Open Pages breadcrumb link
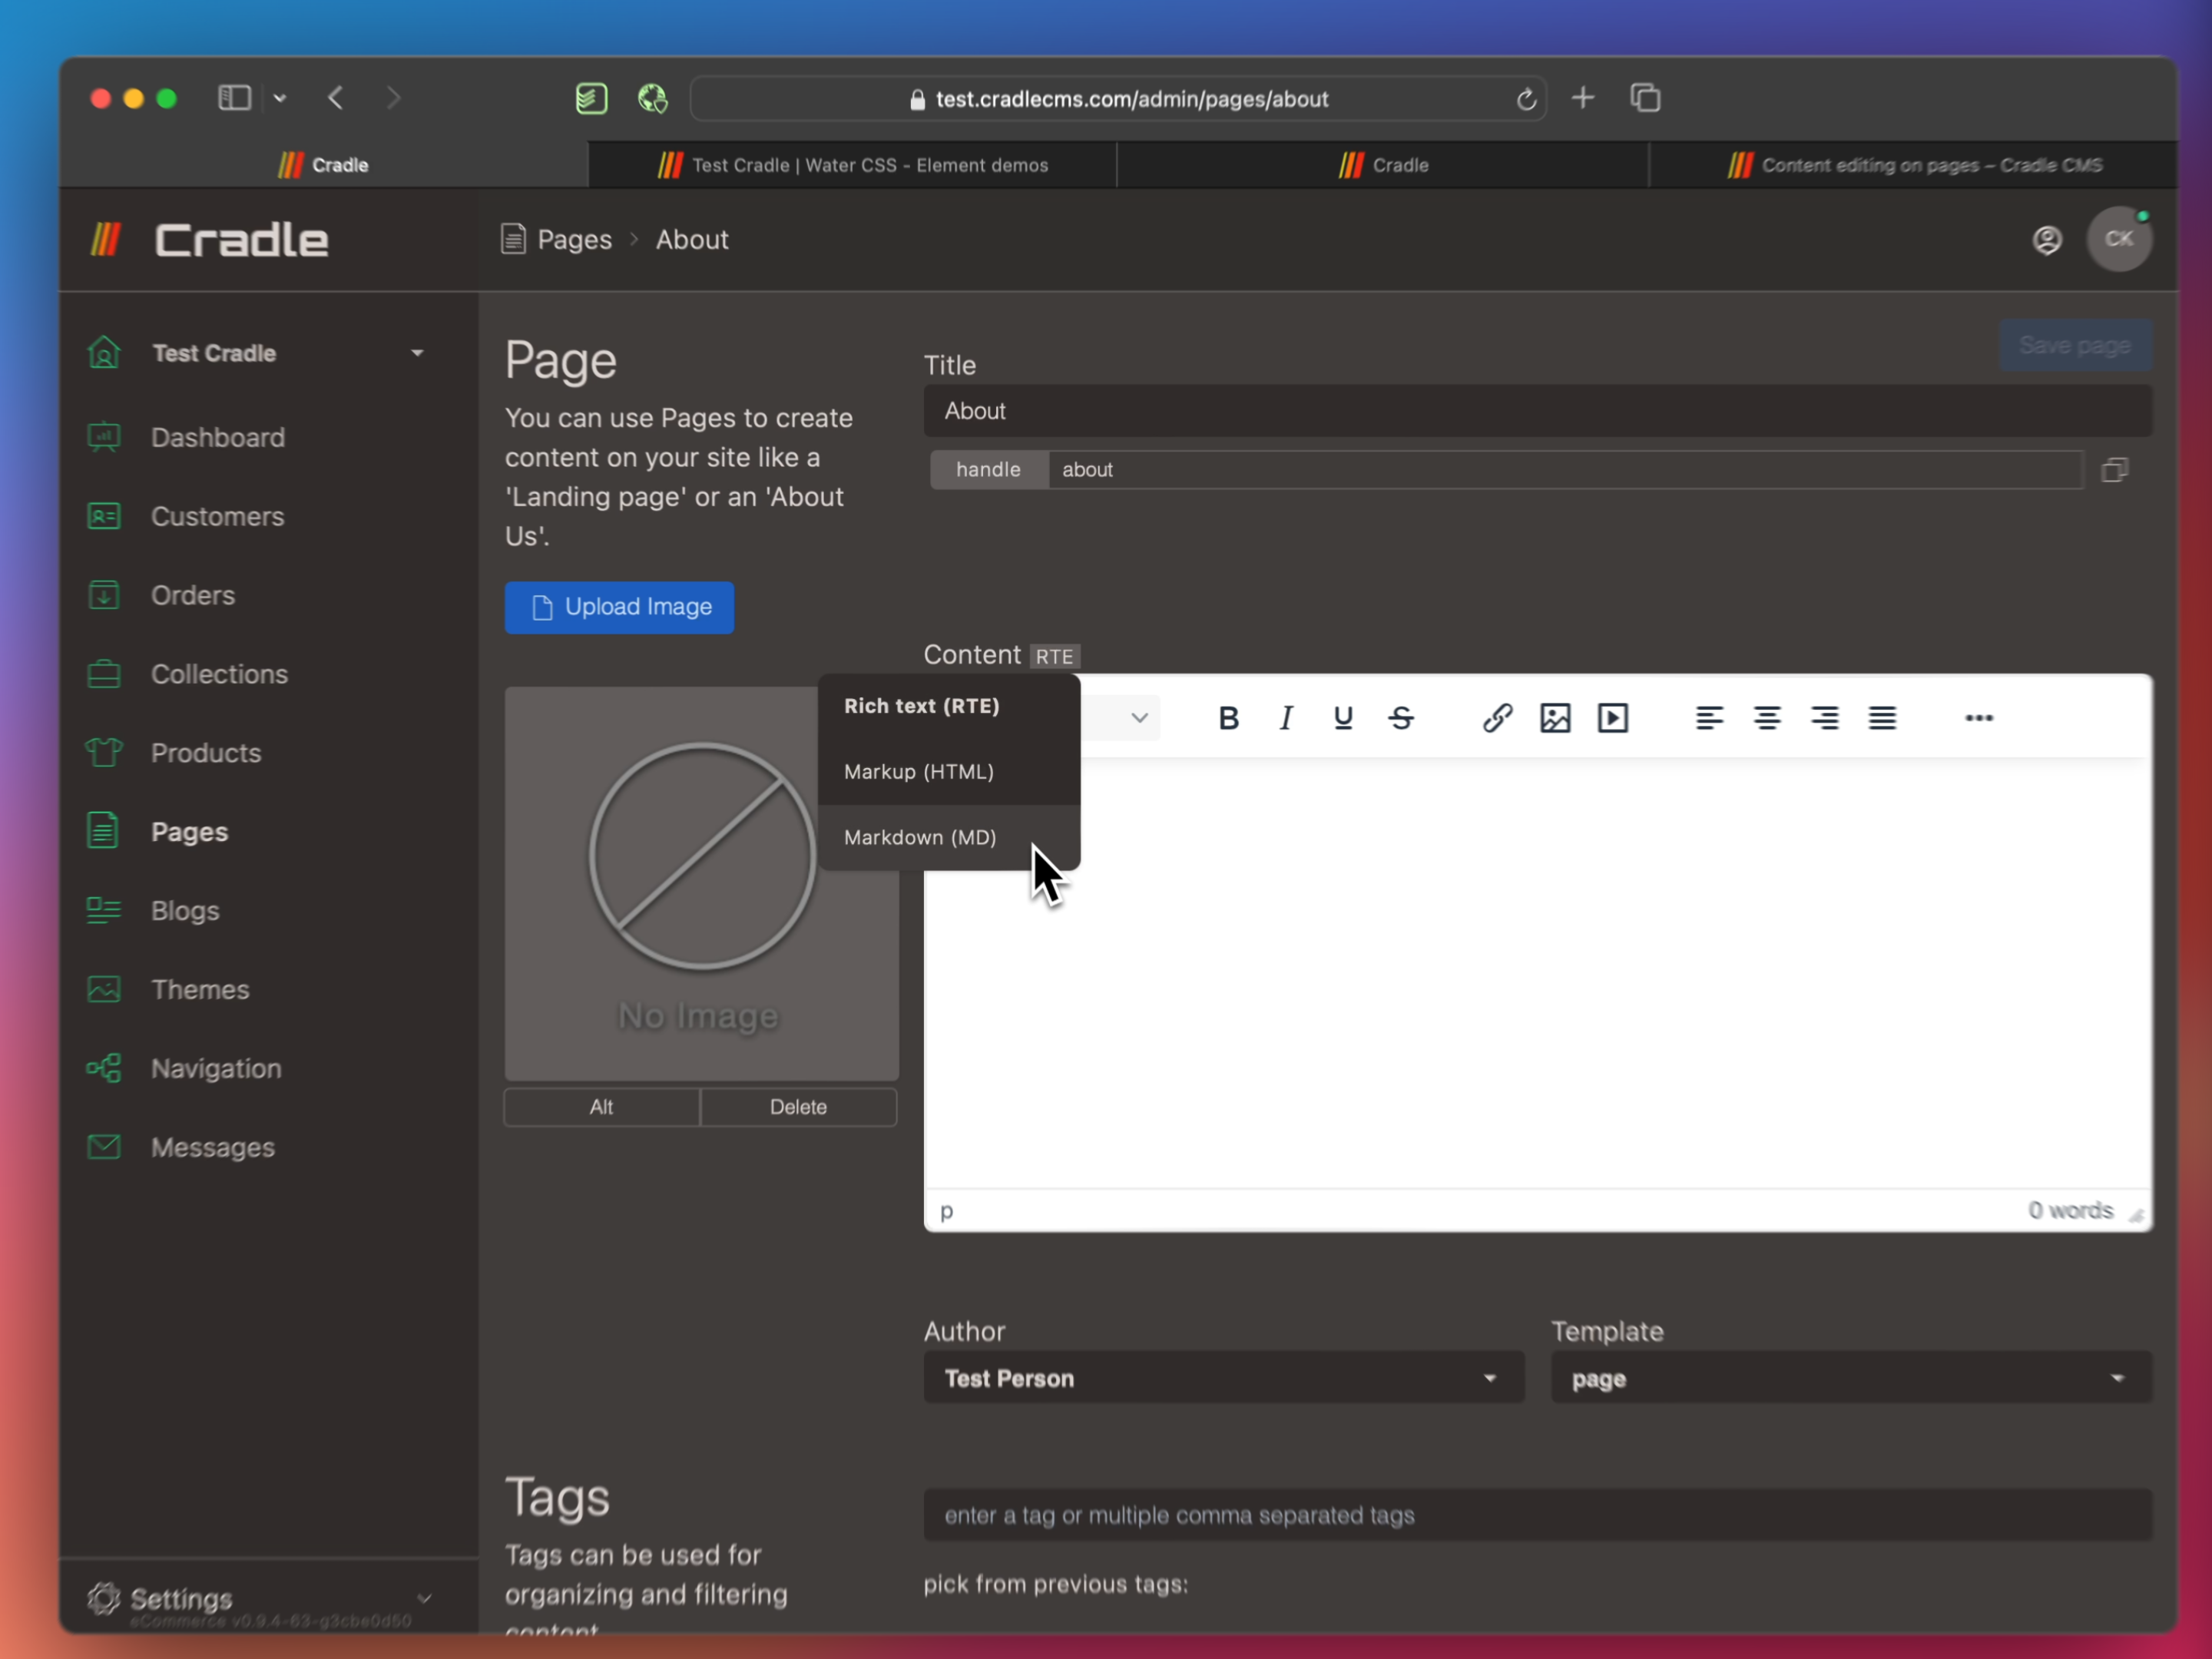The image size is (2212, 1659). 574,240
